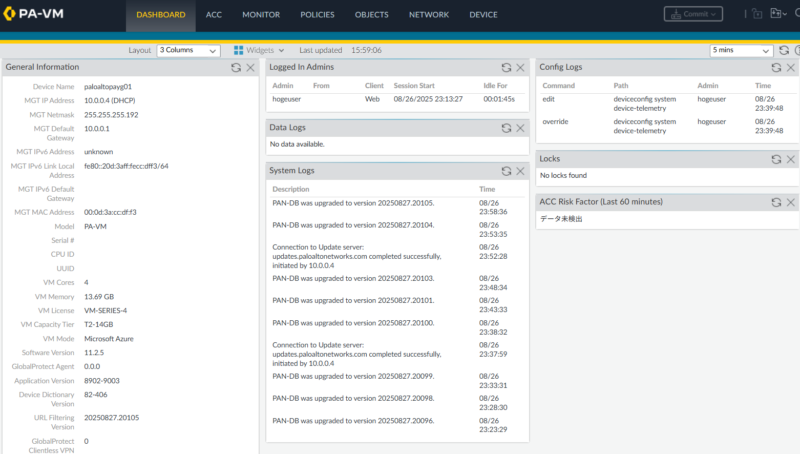Close the System Logs widget
Image resolution: width=800 pixels, height=454 pixels.
coord(520,171)
